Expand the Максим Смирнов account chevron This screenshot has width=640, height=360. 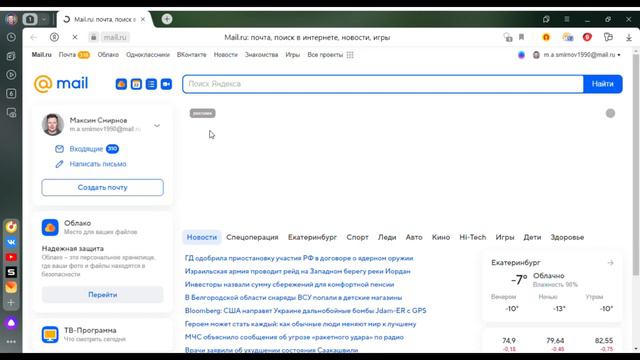[x=157, y=126]
